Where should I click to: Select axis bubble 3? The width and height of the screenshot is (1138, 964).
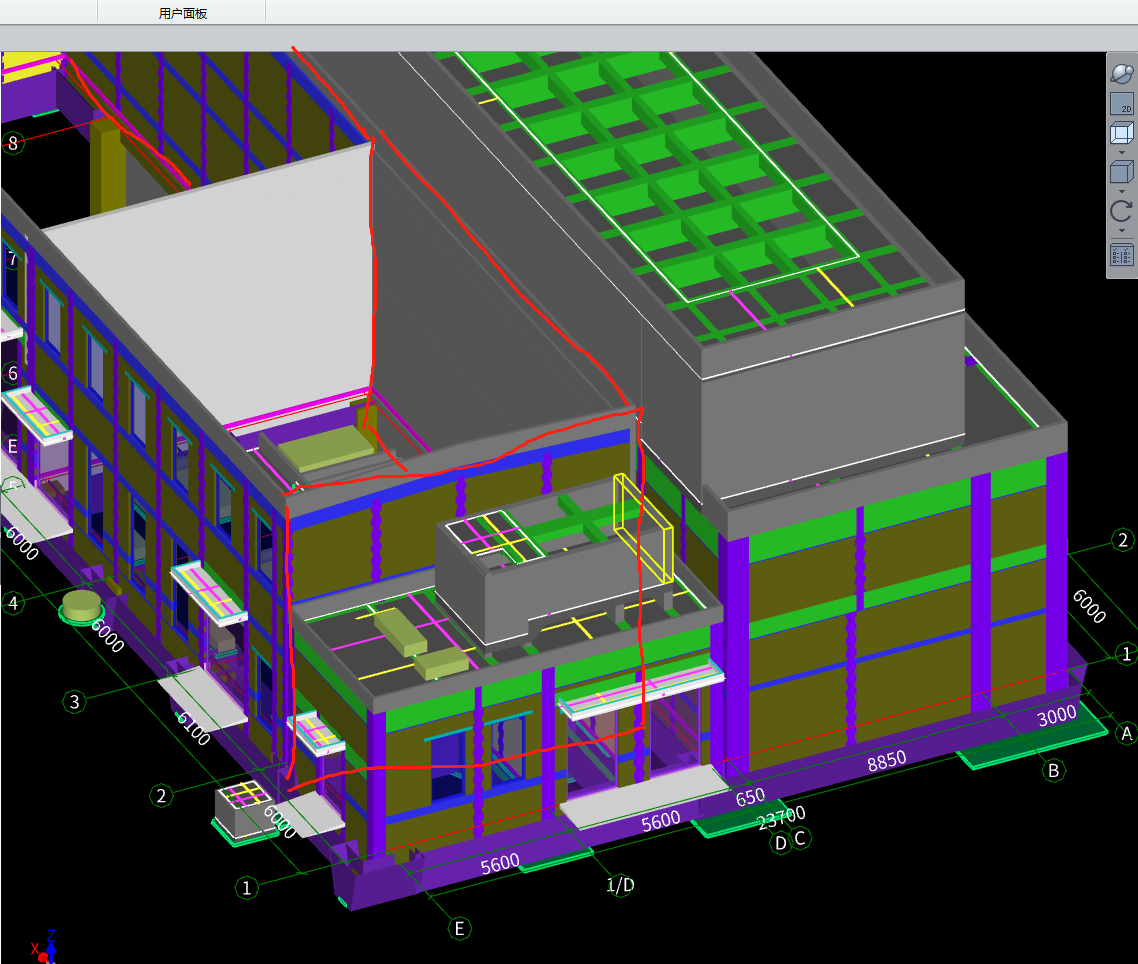tap(74, 702)
